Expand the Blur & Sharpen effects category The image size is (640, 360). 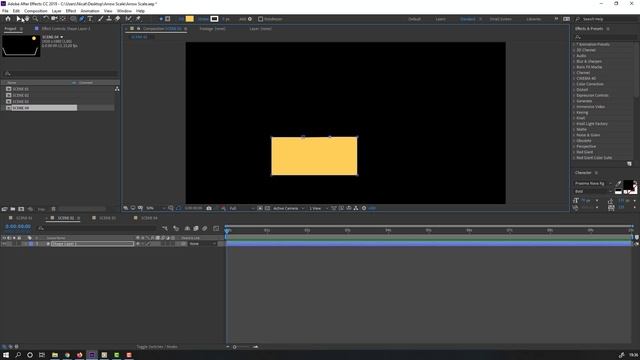(x=574, y=61)
